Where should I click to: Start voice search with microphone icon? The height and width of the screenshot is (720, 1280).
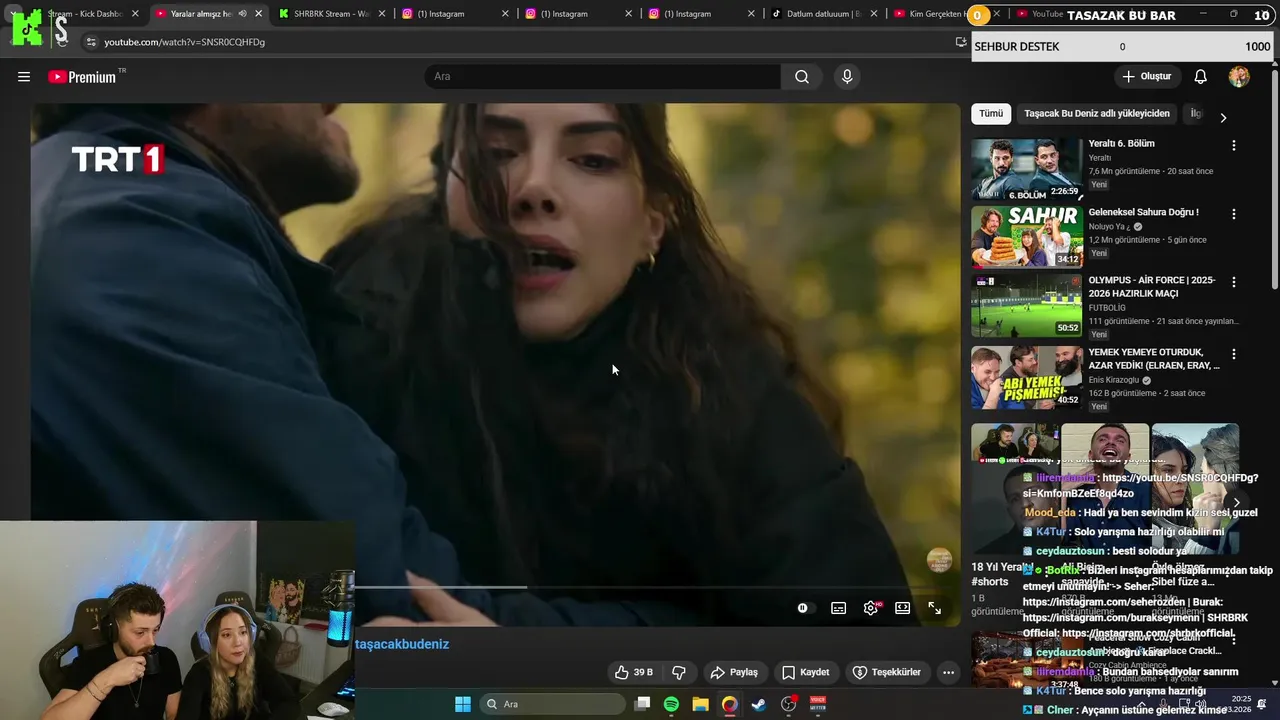[847, 77]
